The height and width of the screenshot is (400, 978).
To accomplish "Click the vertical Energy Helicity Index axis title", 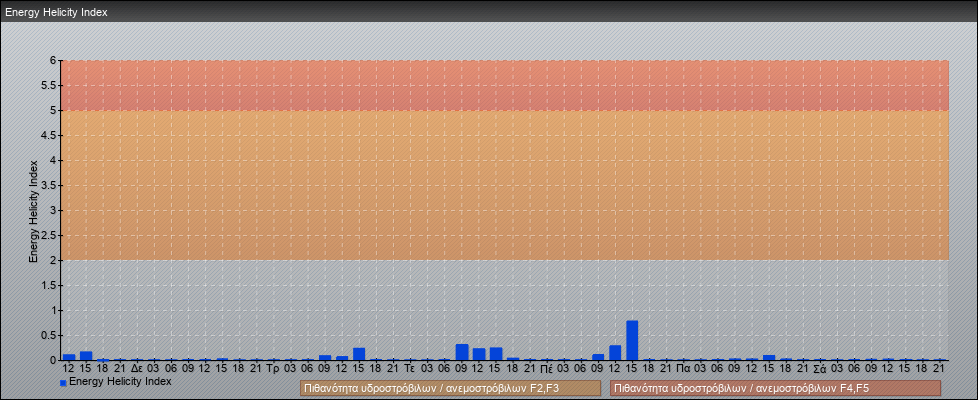I will [x=34, y=211].
